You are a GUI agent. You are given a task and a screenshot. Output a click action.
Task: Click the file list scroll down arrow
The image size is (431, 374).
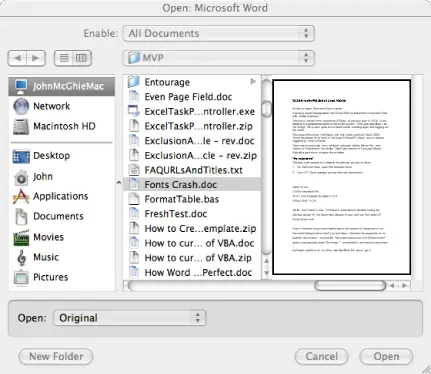266,273
